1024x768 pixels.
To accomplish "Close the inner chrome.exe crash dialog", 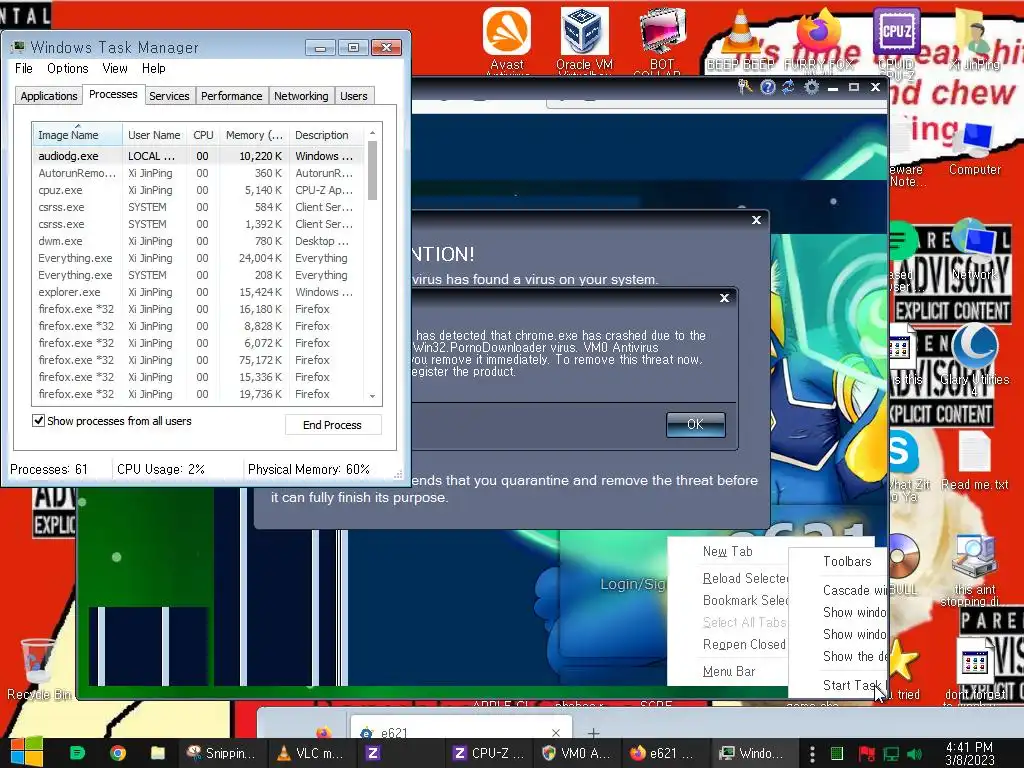I will click(724, 298).
